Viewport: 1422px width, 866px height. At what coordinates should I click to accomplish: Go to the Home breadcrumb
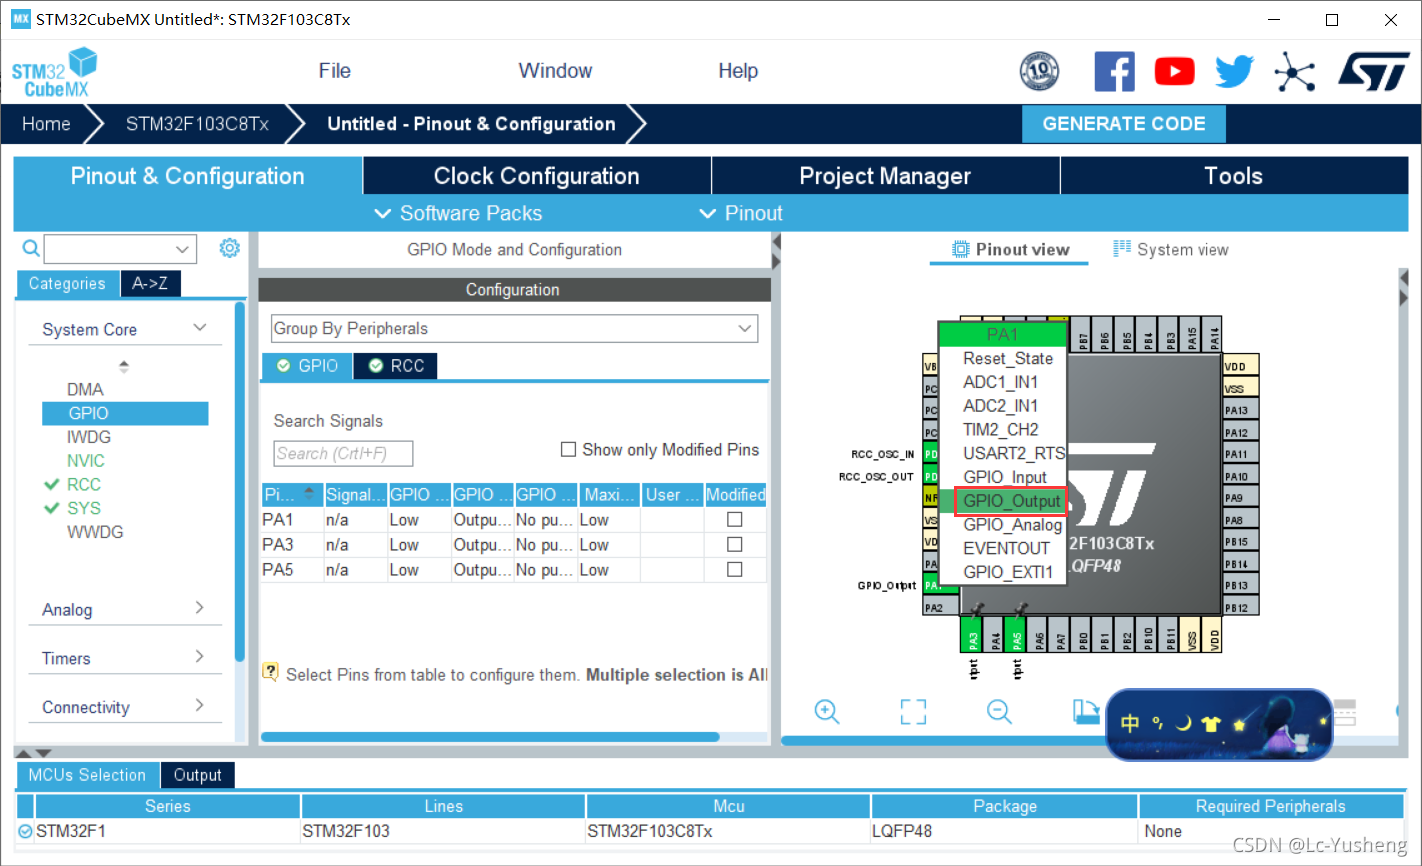(x=46, y=124)
